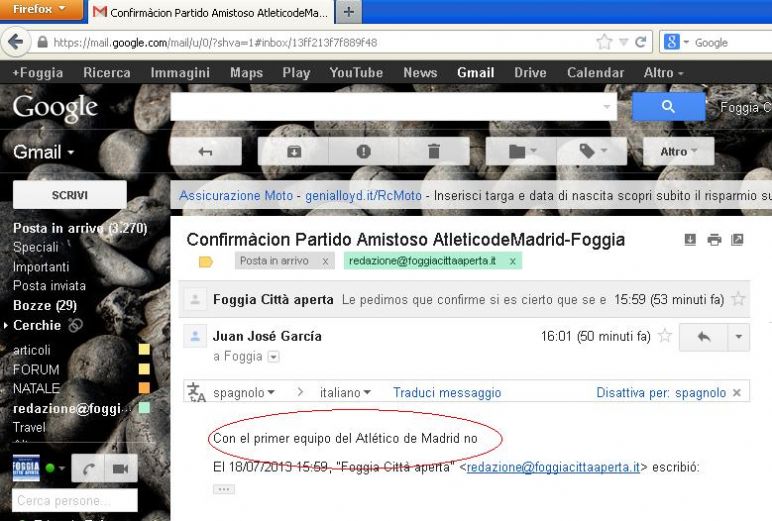This screenshot has width=772, height=521.
Task: Change source language from spagnolo
Action: point(244,392)
